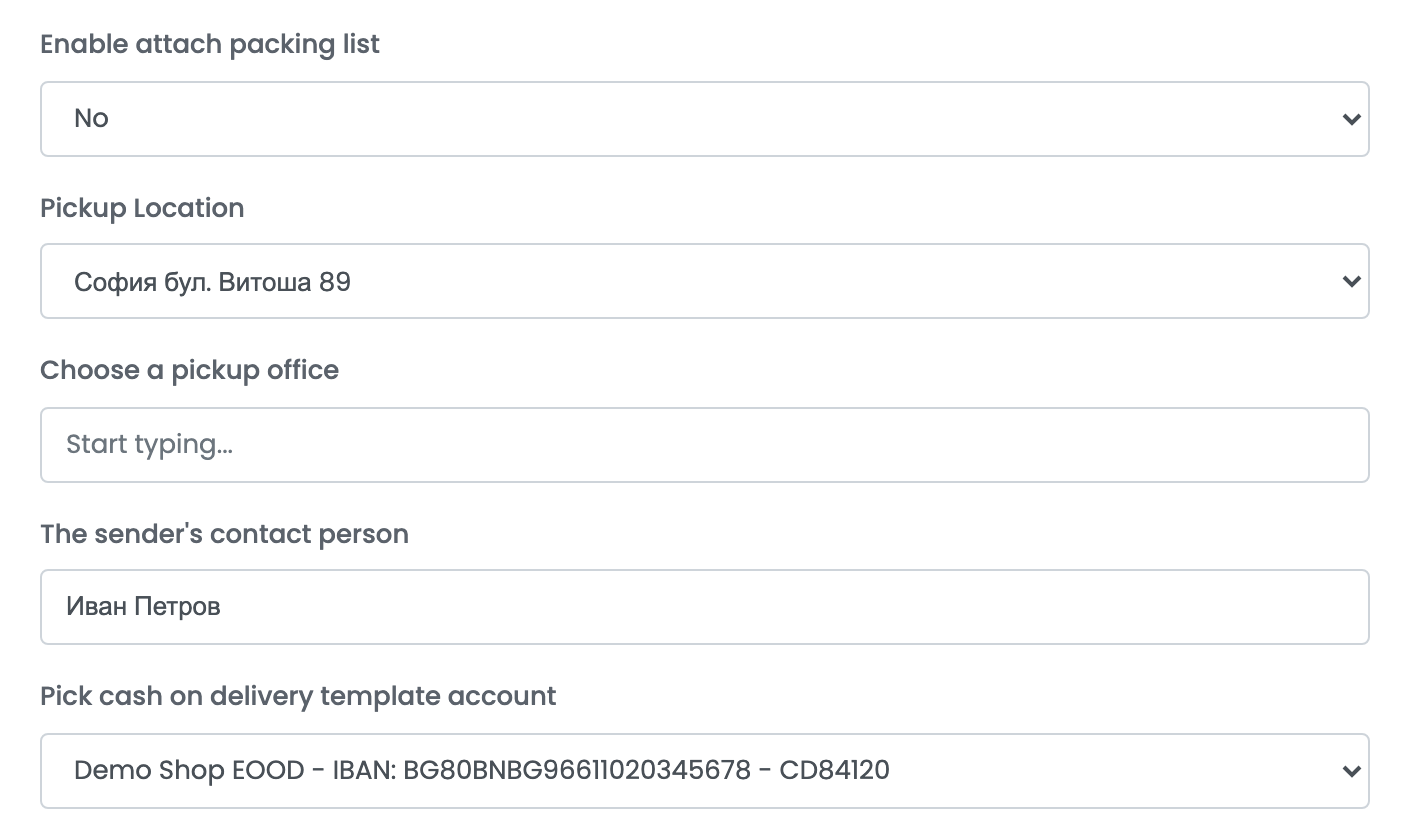Click the chevron arrow on the IBAN account select
Viewport: 1410px width, 840px height.
pos(1351,771)
